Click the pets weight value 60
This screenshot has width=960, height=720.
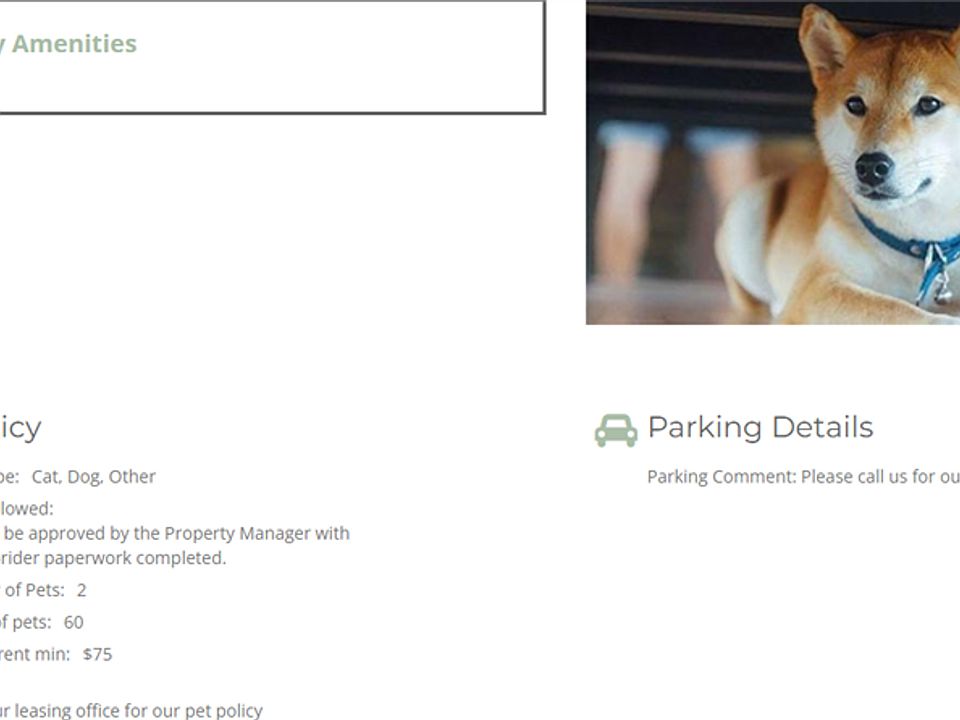74,623
